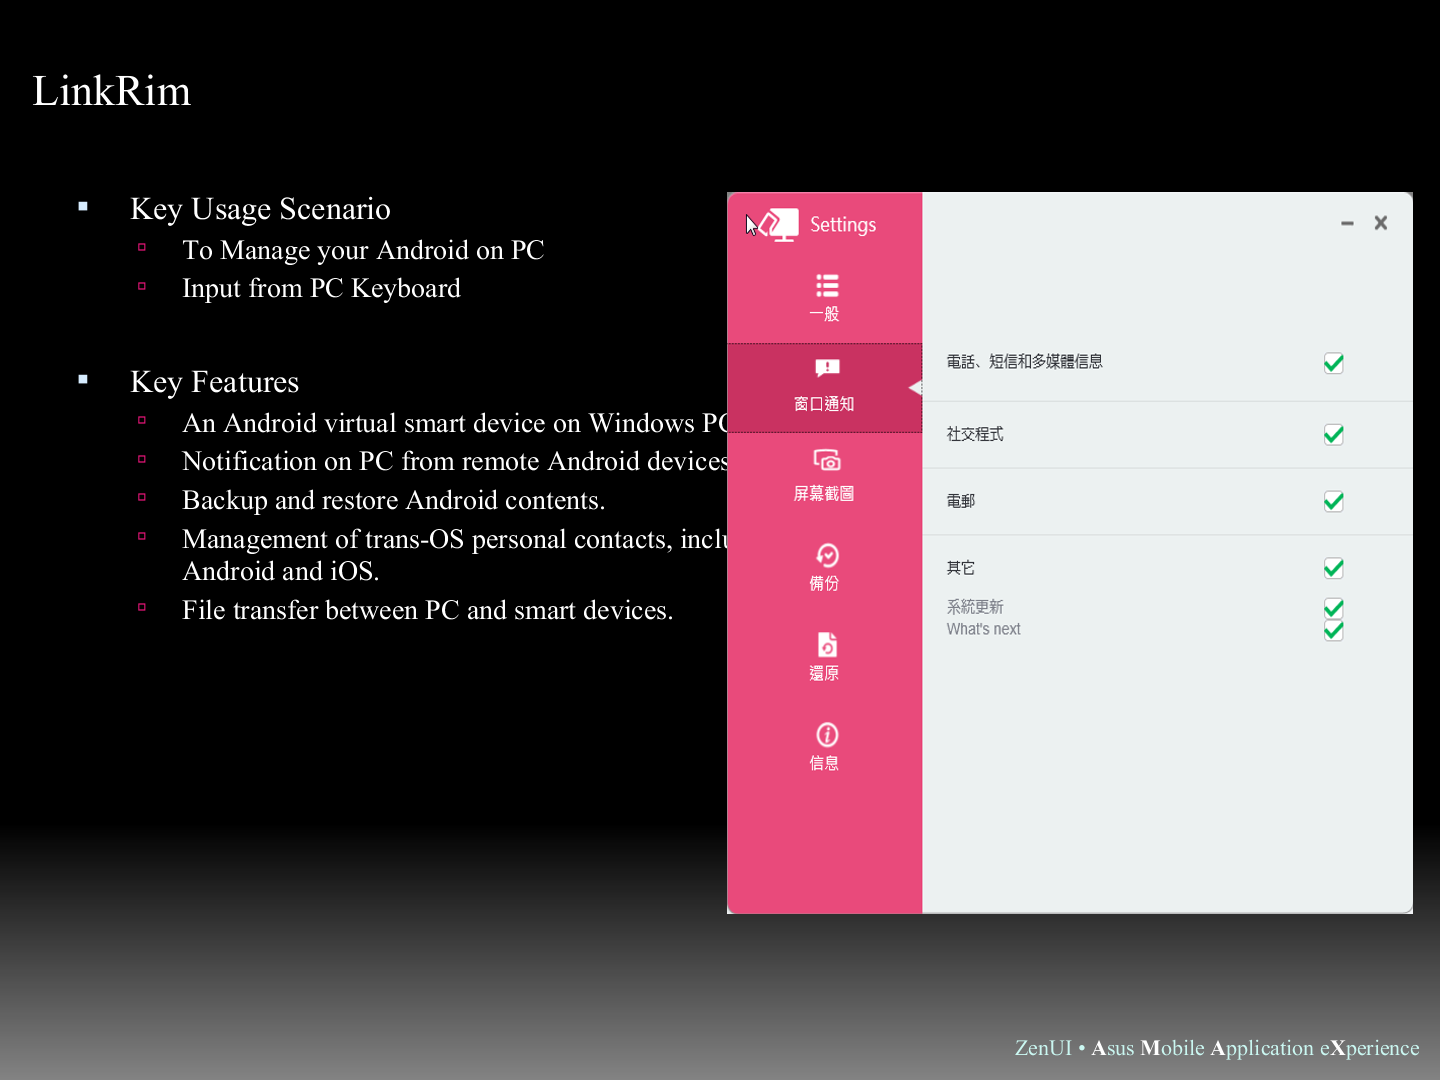Toggle the 其它 checkbox

tap(1333, 568)
